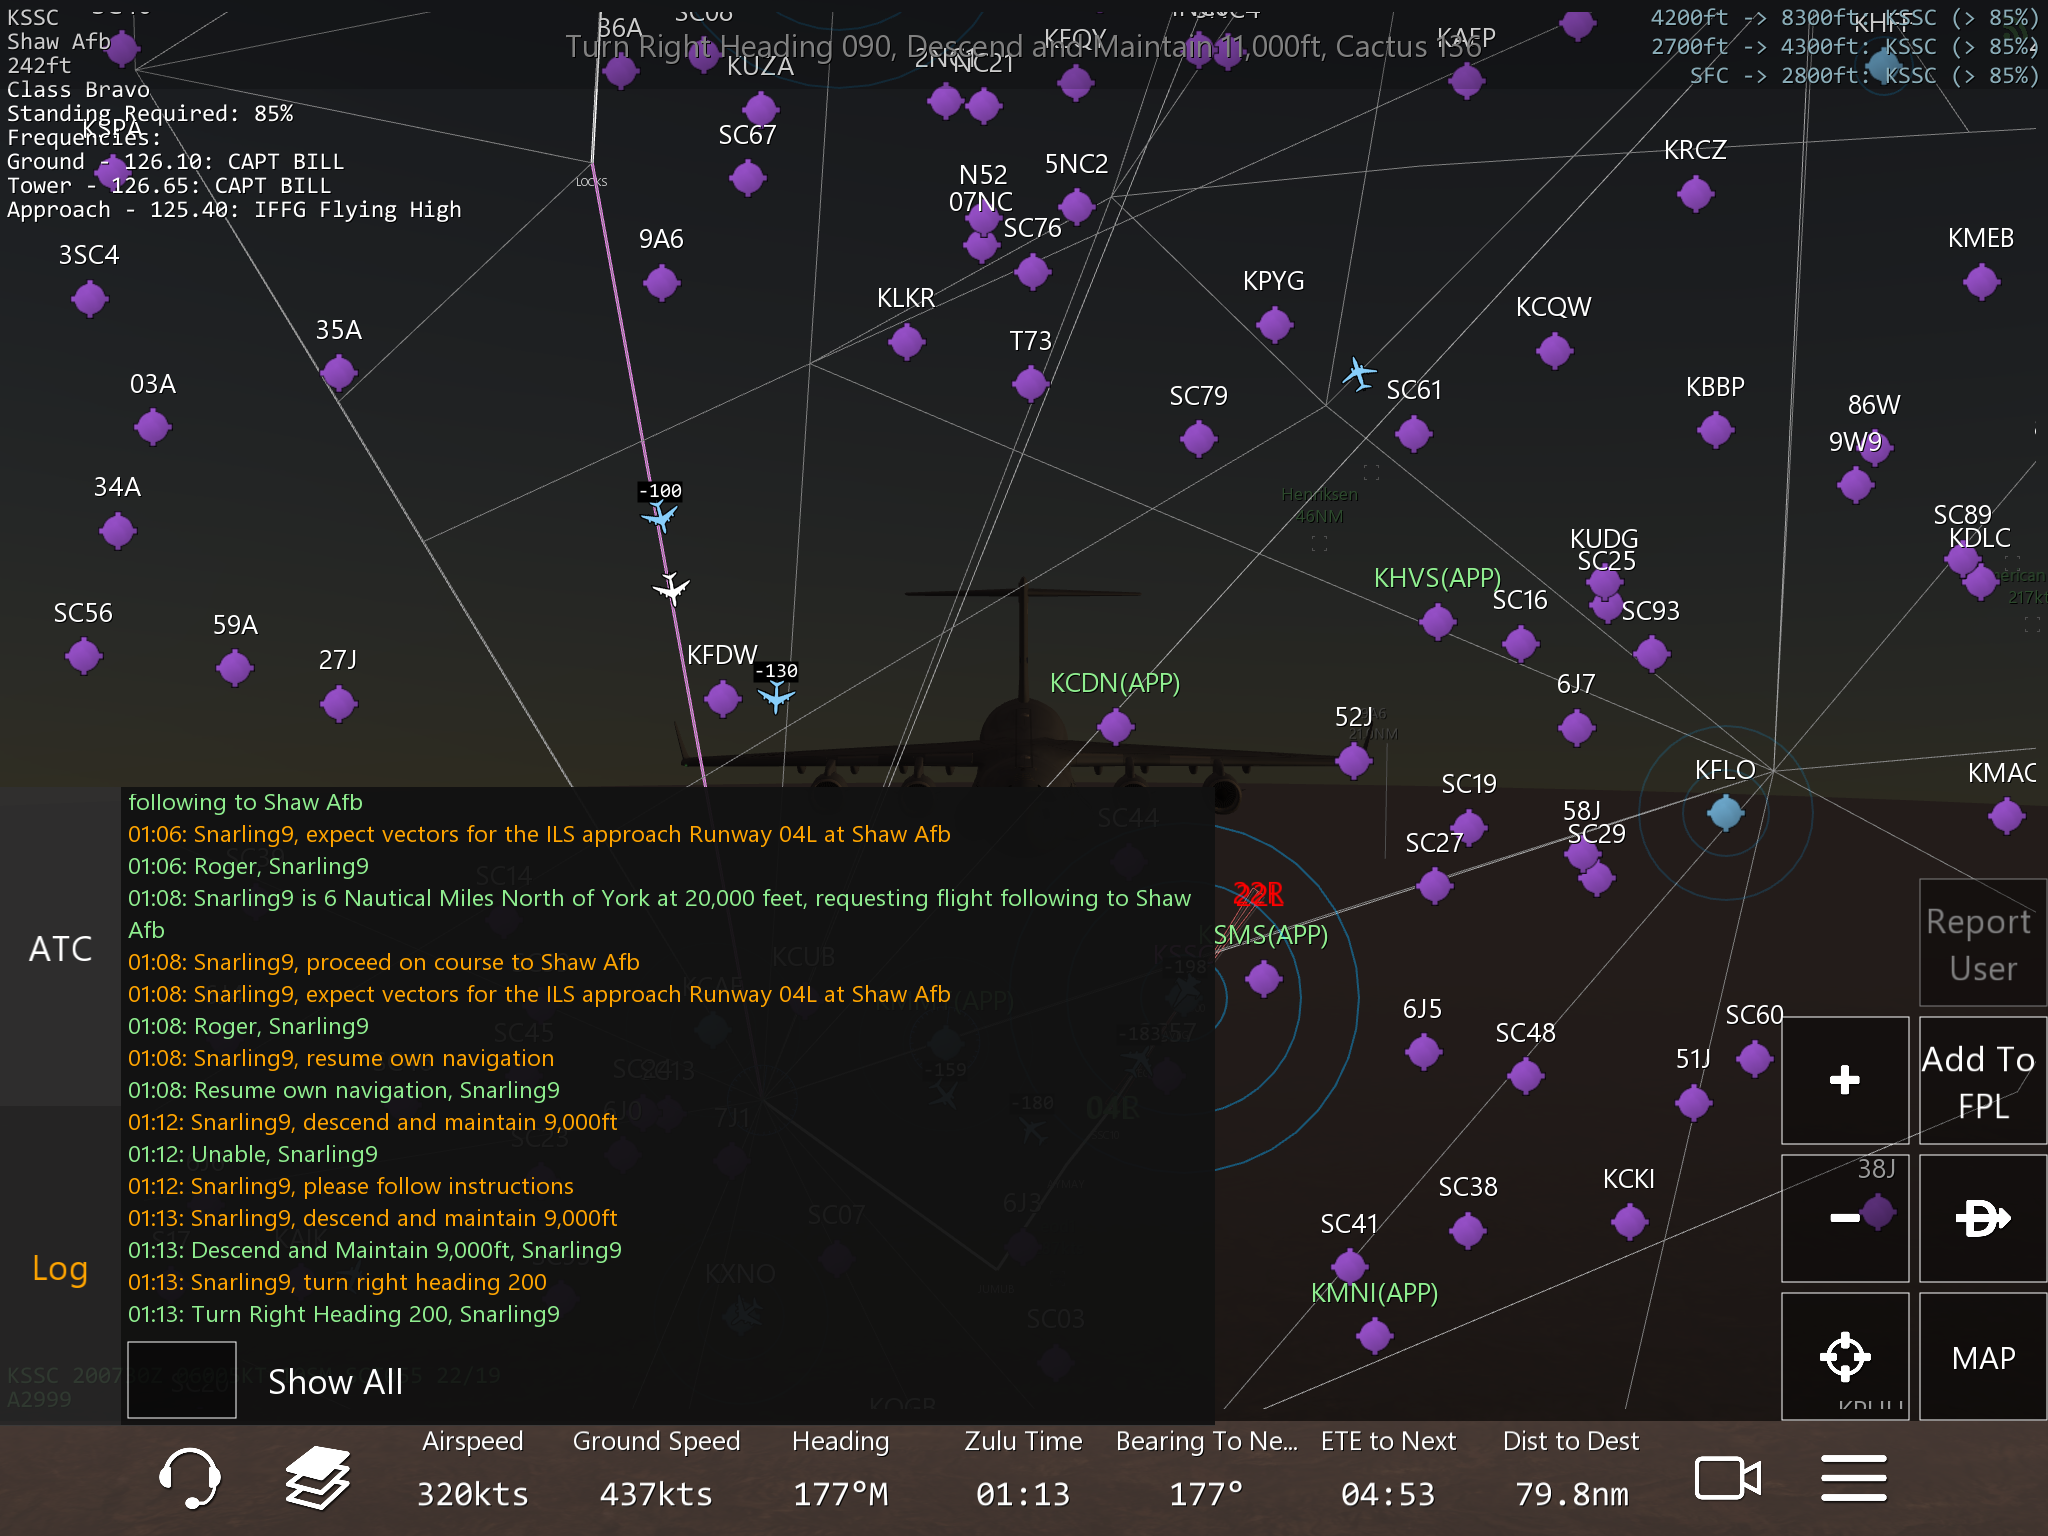Image resolution: width=2048 pixels, height=1536 pixels.
Task: Switch to the Log tab
Action: point(60,1268)
